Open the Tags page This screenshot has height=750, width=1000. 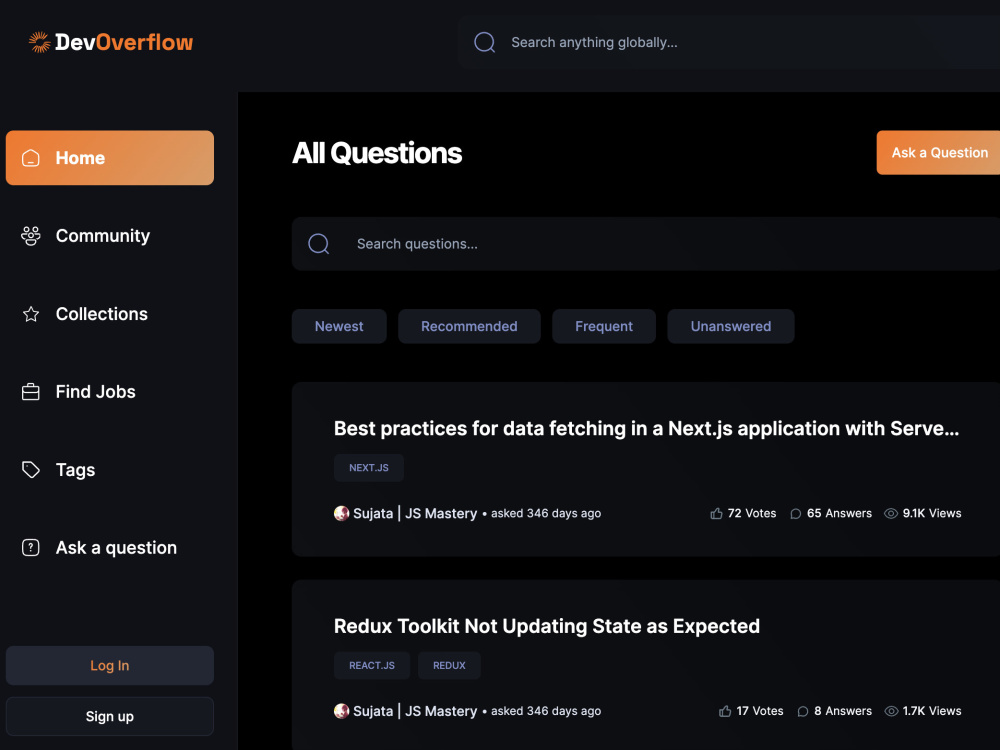point(110,470)
